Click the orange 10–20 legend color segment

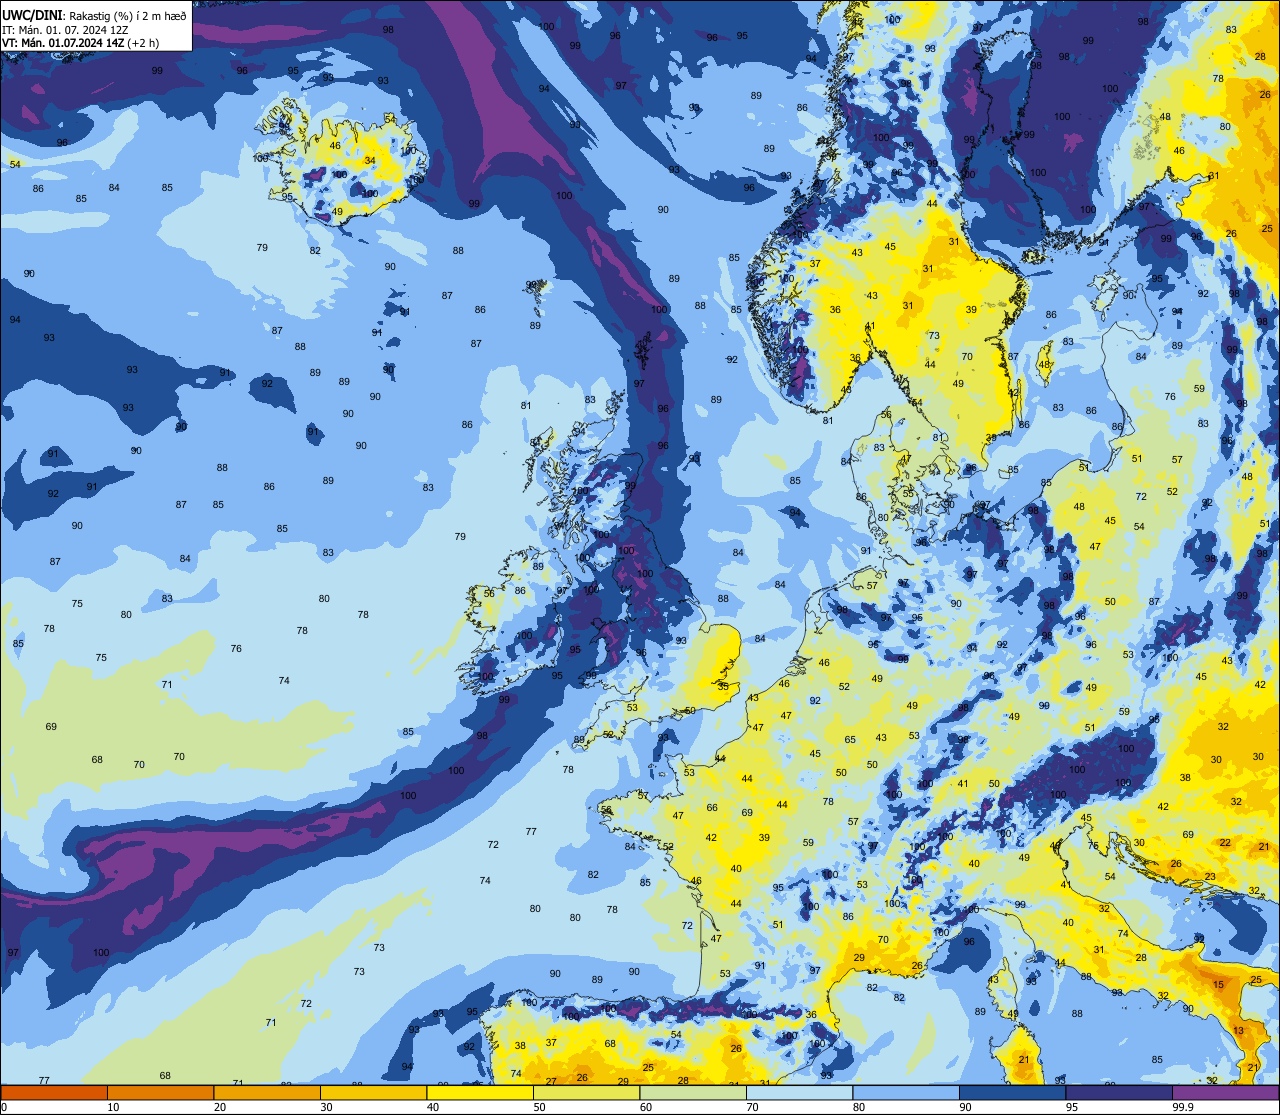point(160,1093)
